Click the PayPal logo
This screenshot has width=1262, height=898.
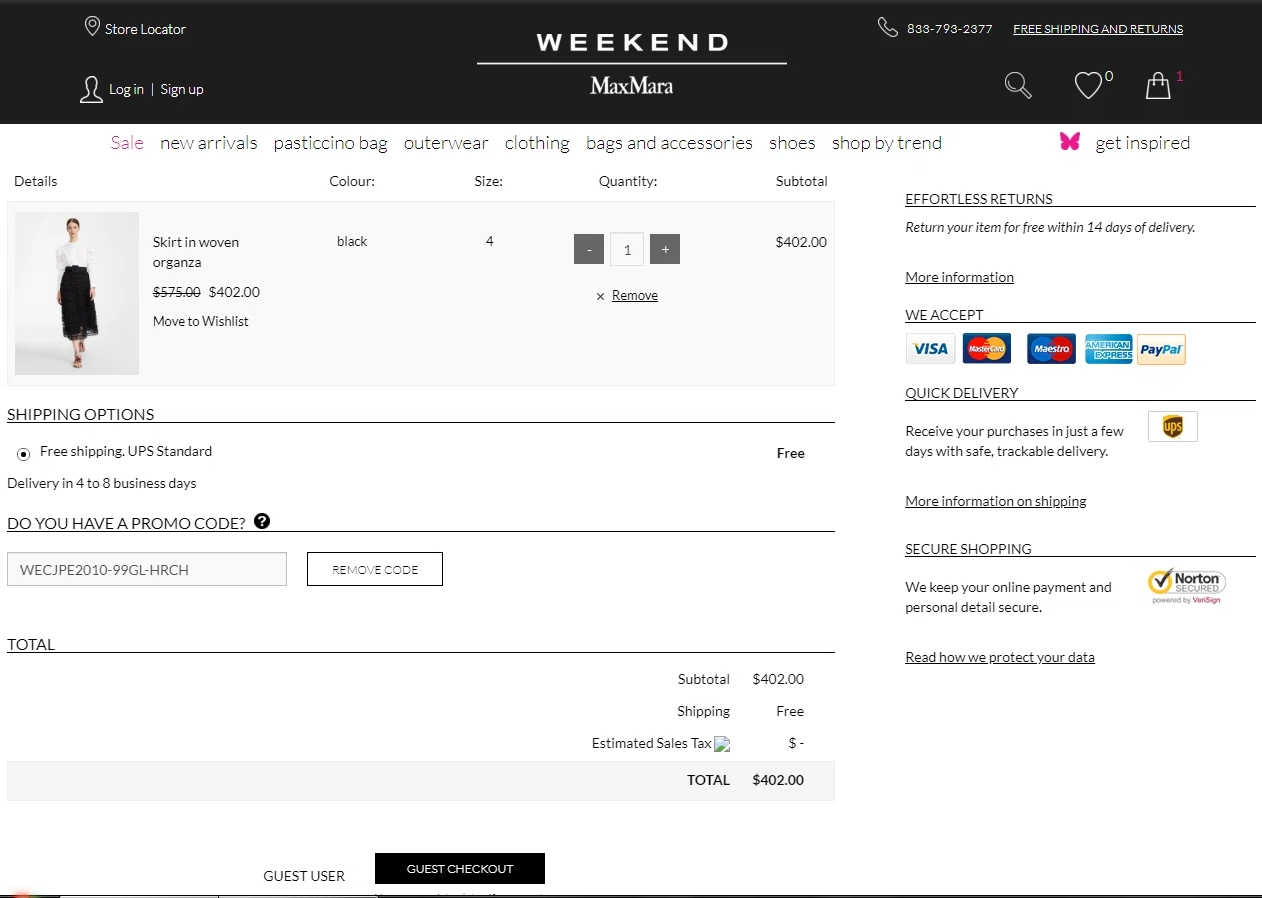click(x=1161, y=349)
